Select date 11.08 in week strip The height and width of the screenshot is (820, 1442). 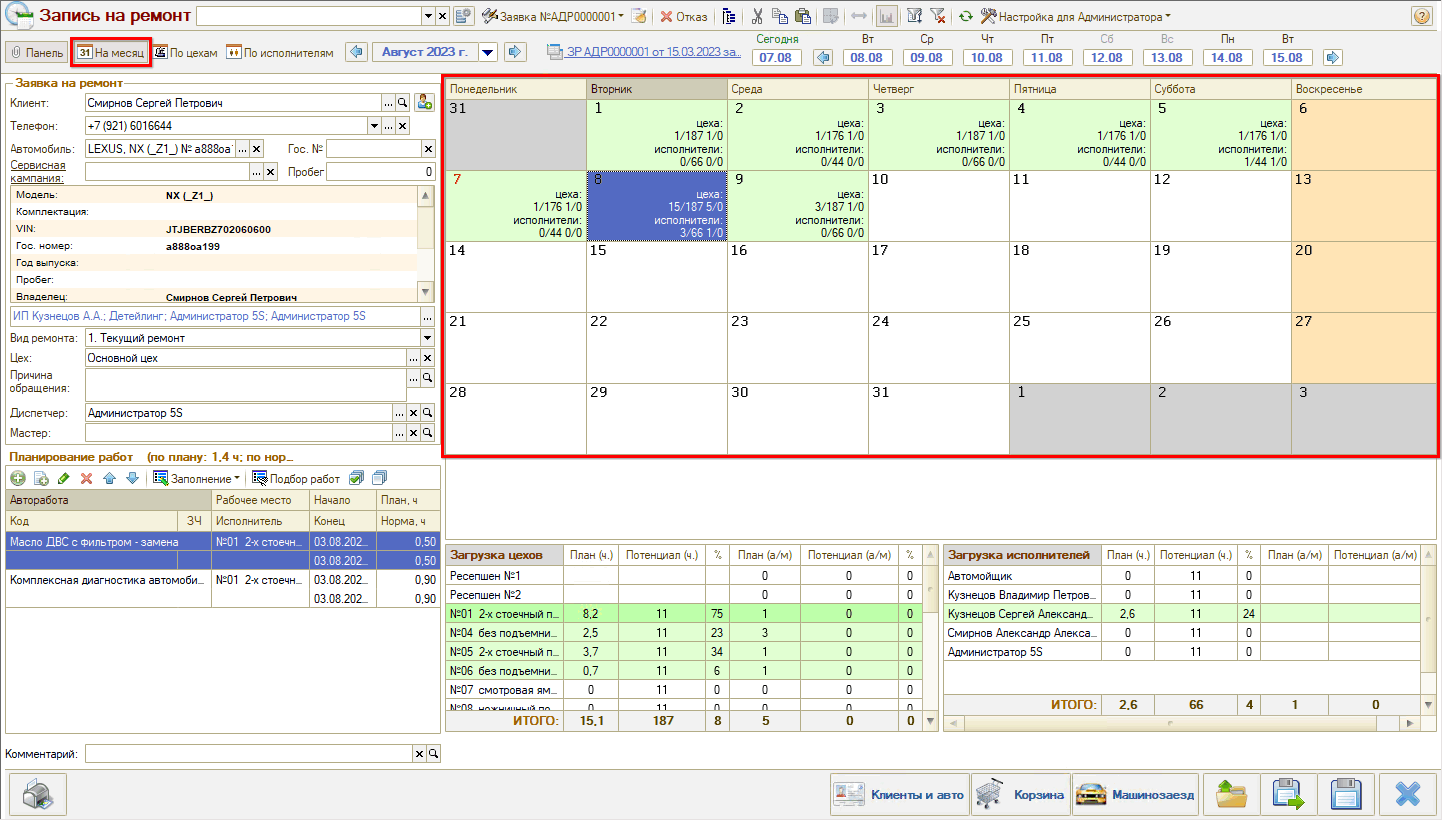(x=1047, y=58)
